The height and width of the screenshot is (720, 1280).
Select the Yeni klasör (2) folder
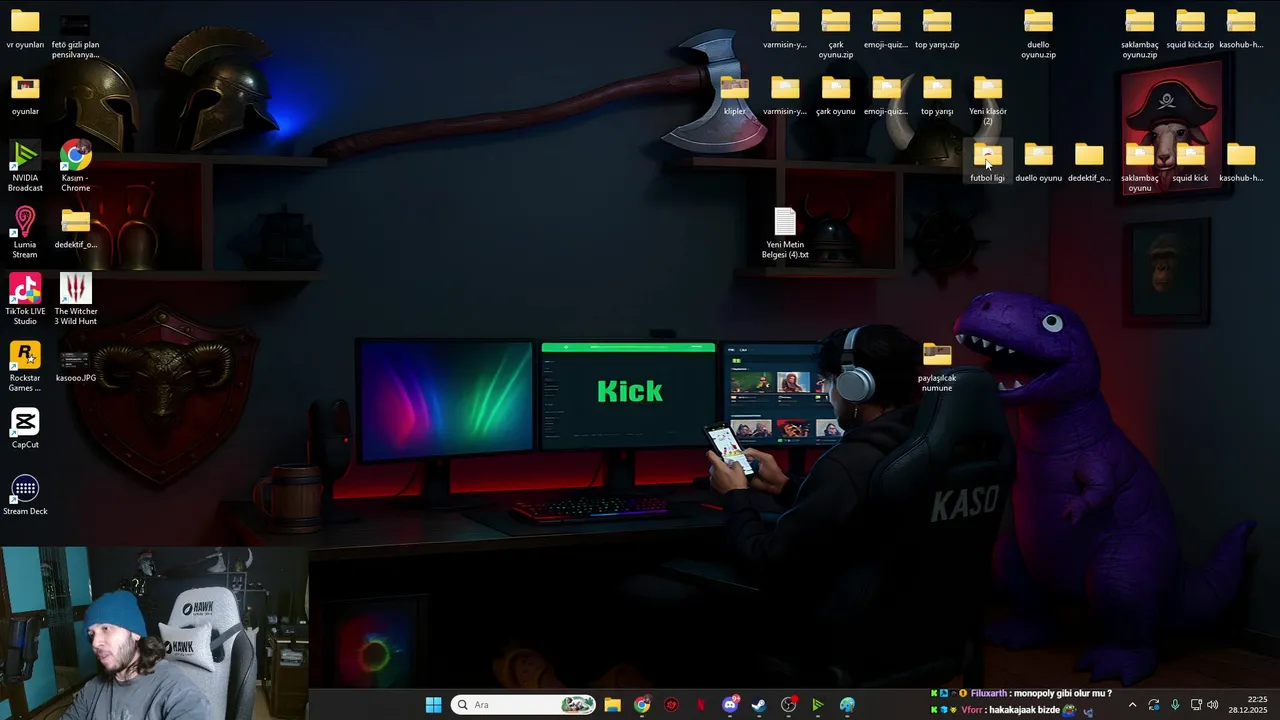click(988, 100)
